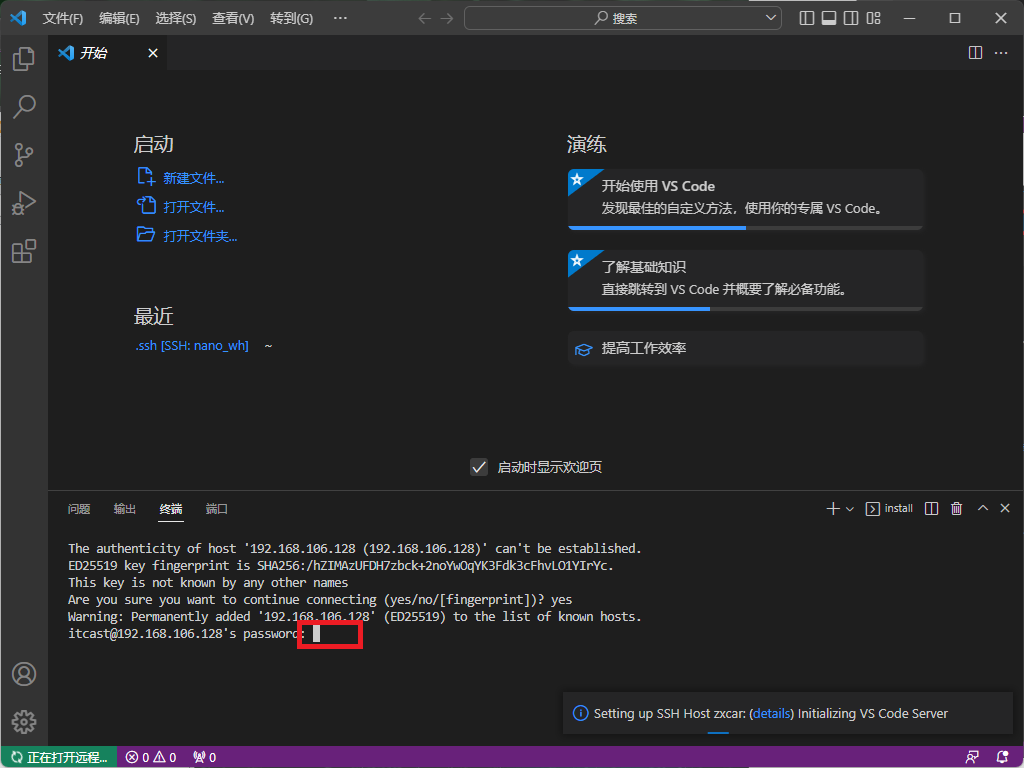Kill terminal with trash icon
Image resolution: width=1024 pixels, height=768 pixels.
pos(956,509)
